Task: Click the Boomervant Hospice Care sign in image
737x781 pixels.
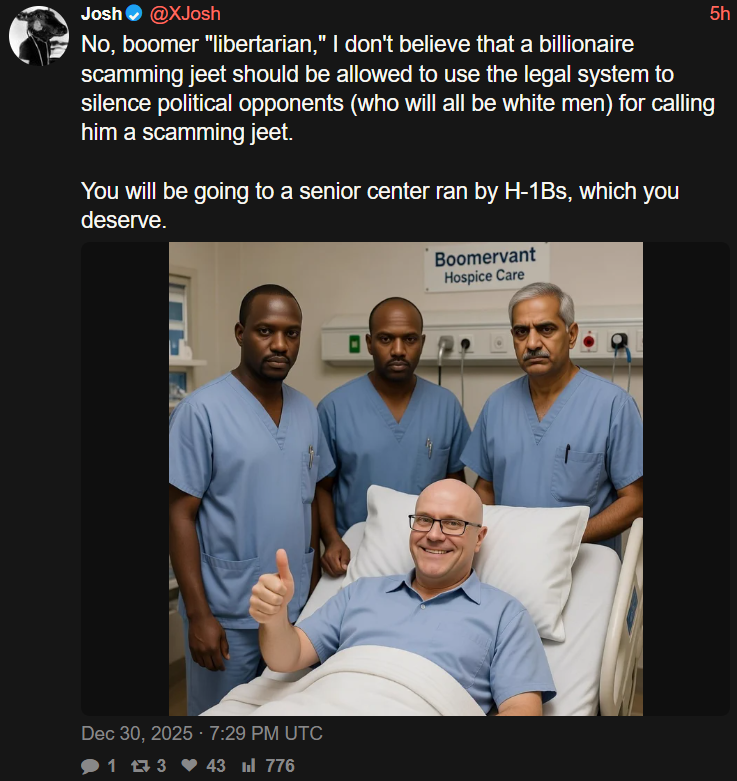Action: pos(486,266)
